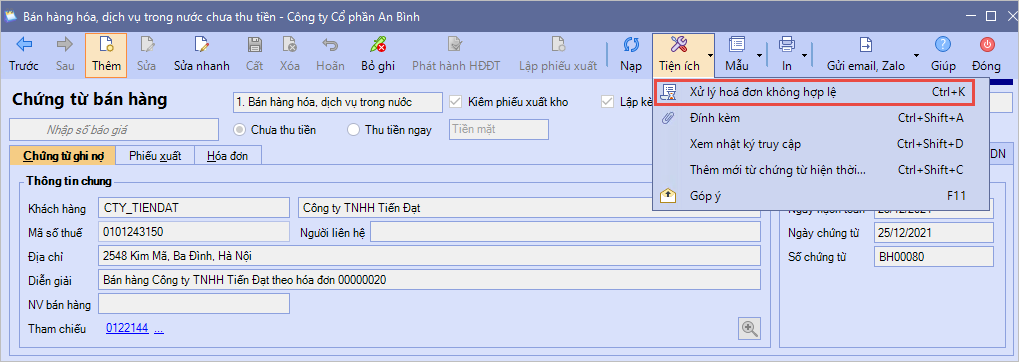This screenshot has height=362, width=1019.
Task: Open Sửa nhanh quick edit
Action: click(x=201, y=54)
